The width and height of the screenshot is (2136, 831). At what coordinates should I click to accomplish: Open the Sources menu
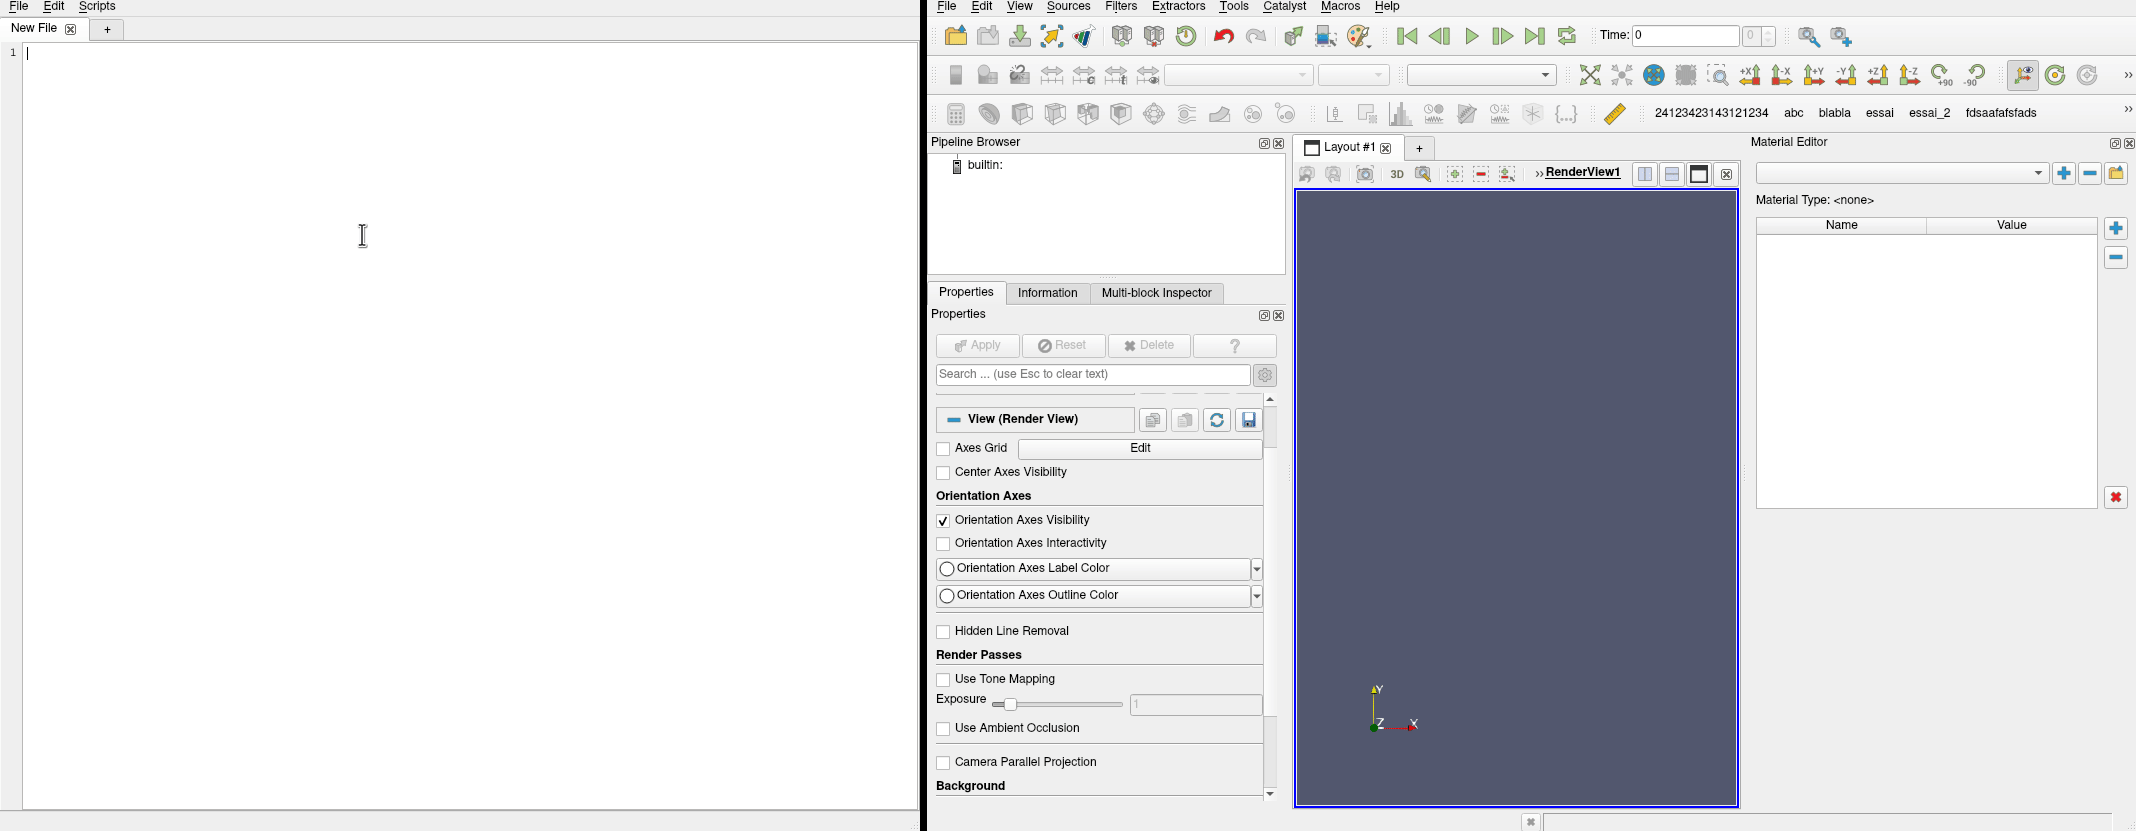tap(1068, 7)
